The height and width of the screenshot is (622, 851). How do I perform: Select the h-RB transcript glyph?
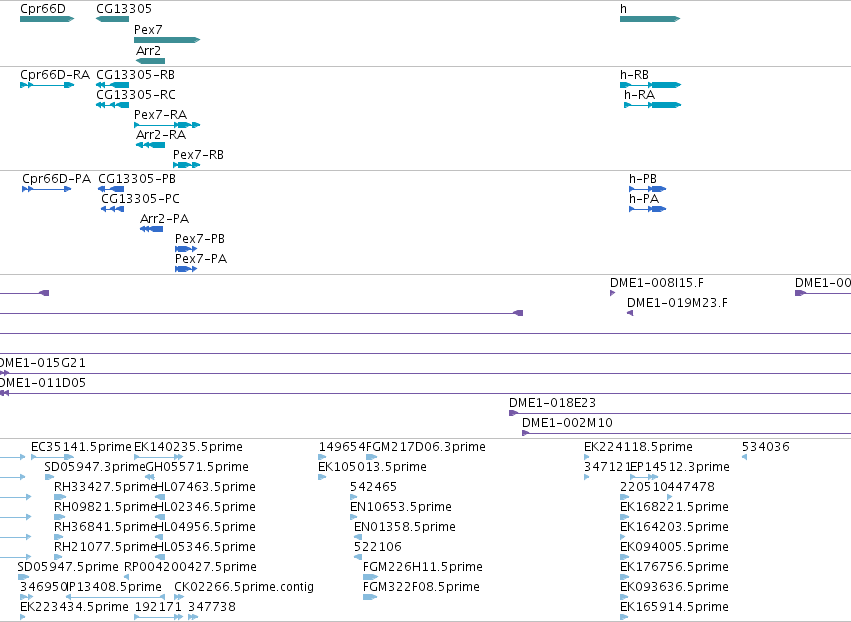(x=650, y=85)
